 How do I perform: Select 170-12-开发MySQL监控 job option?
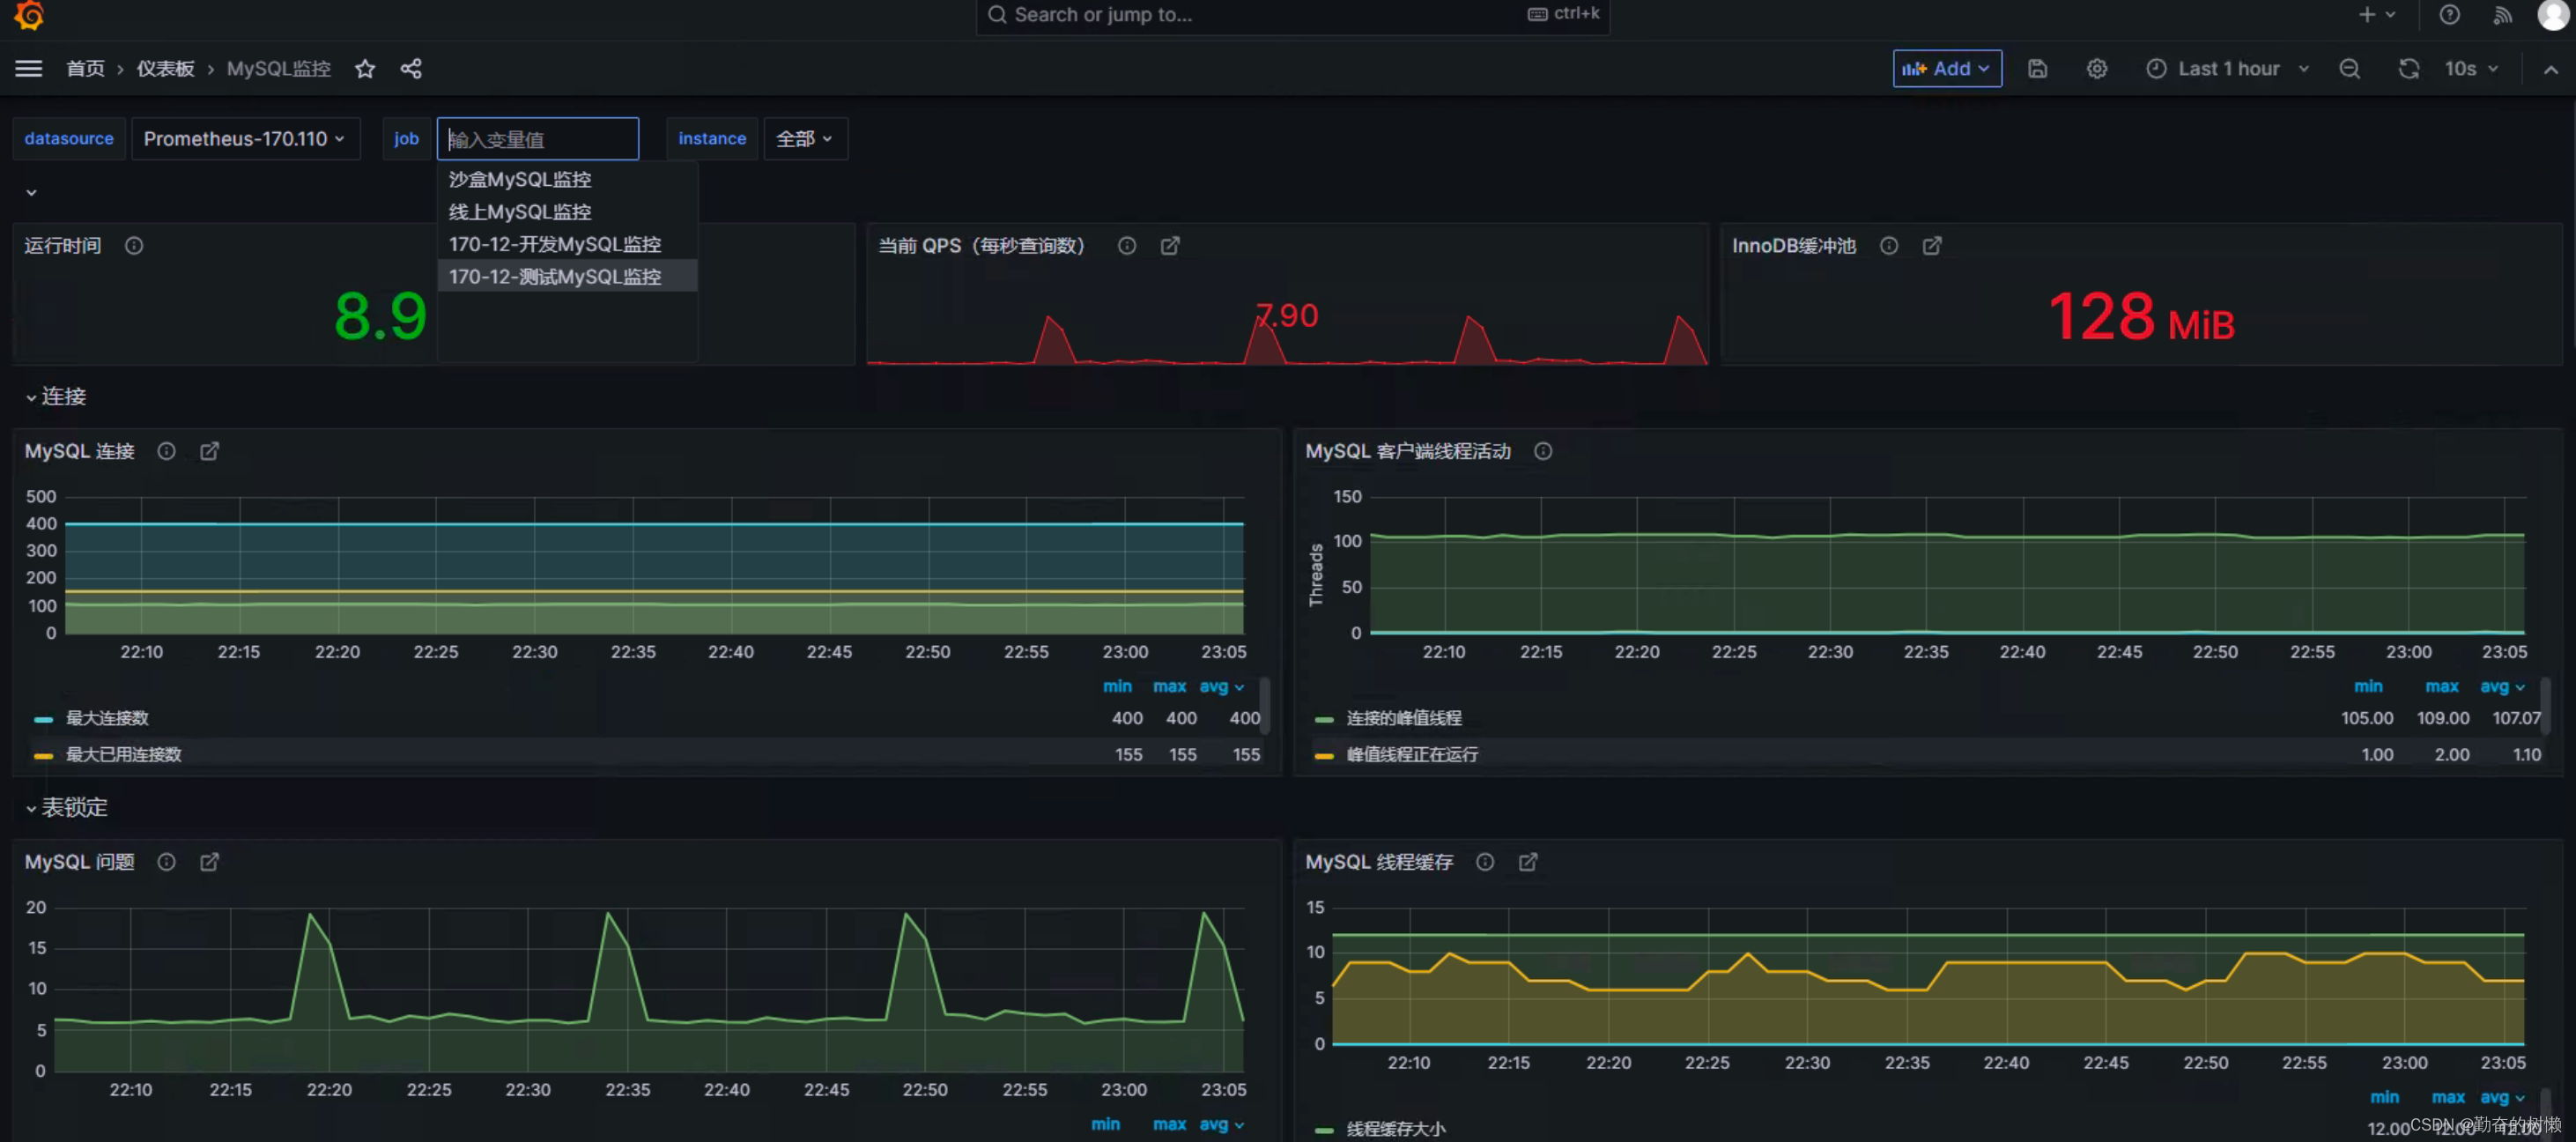567,244
